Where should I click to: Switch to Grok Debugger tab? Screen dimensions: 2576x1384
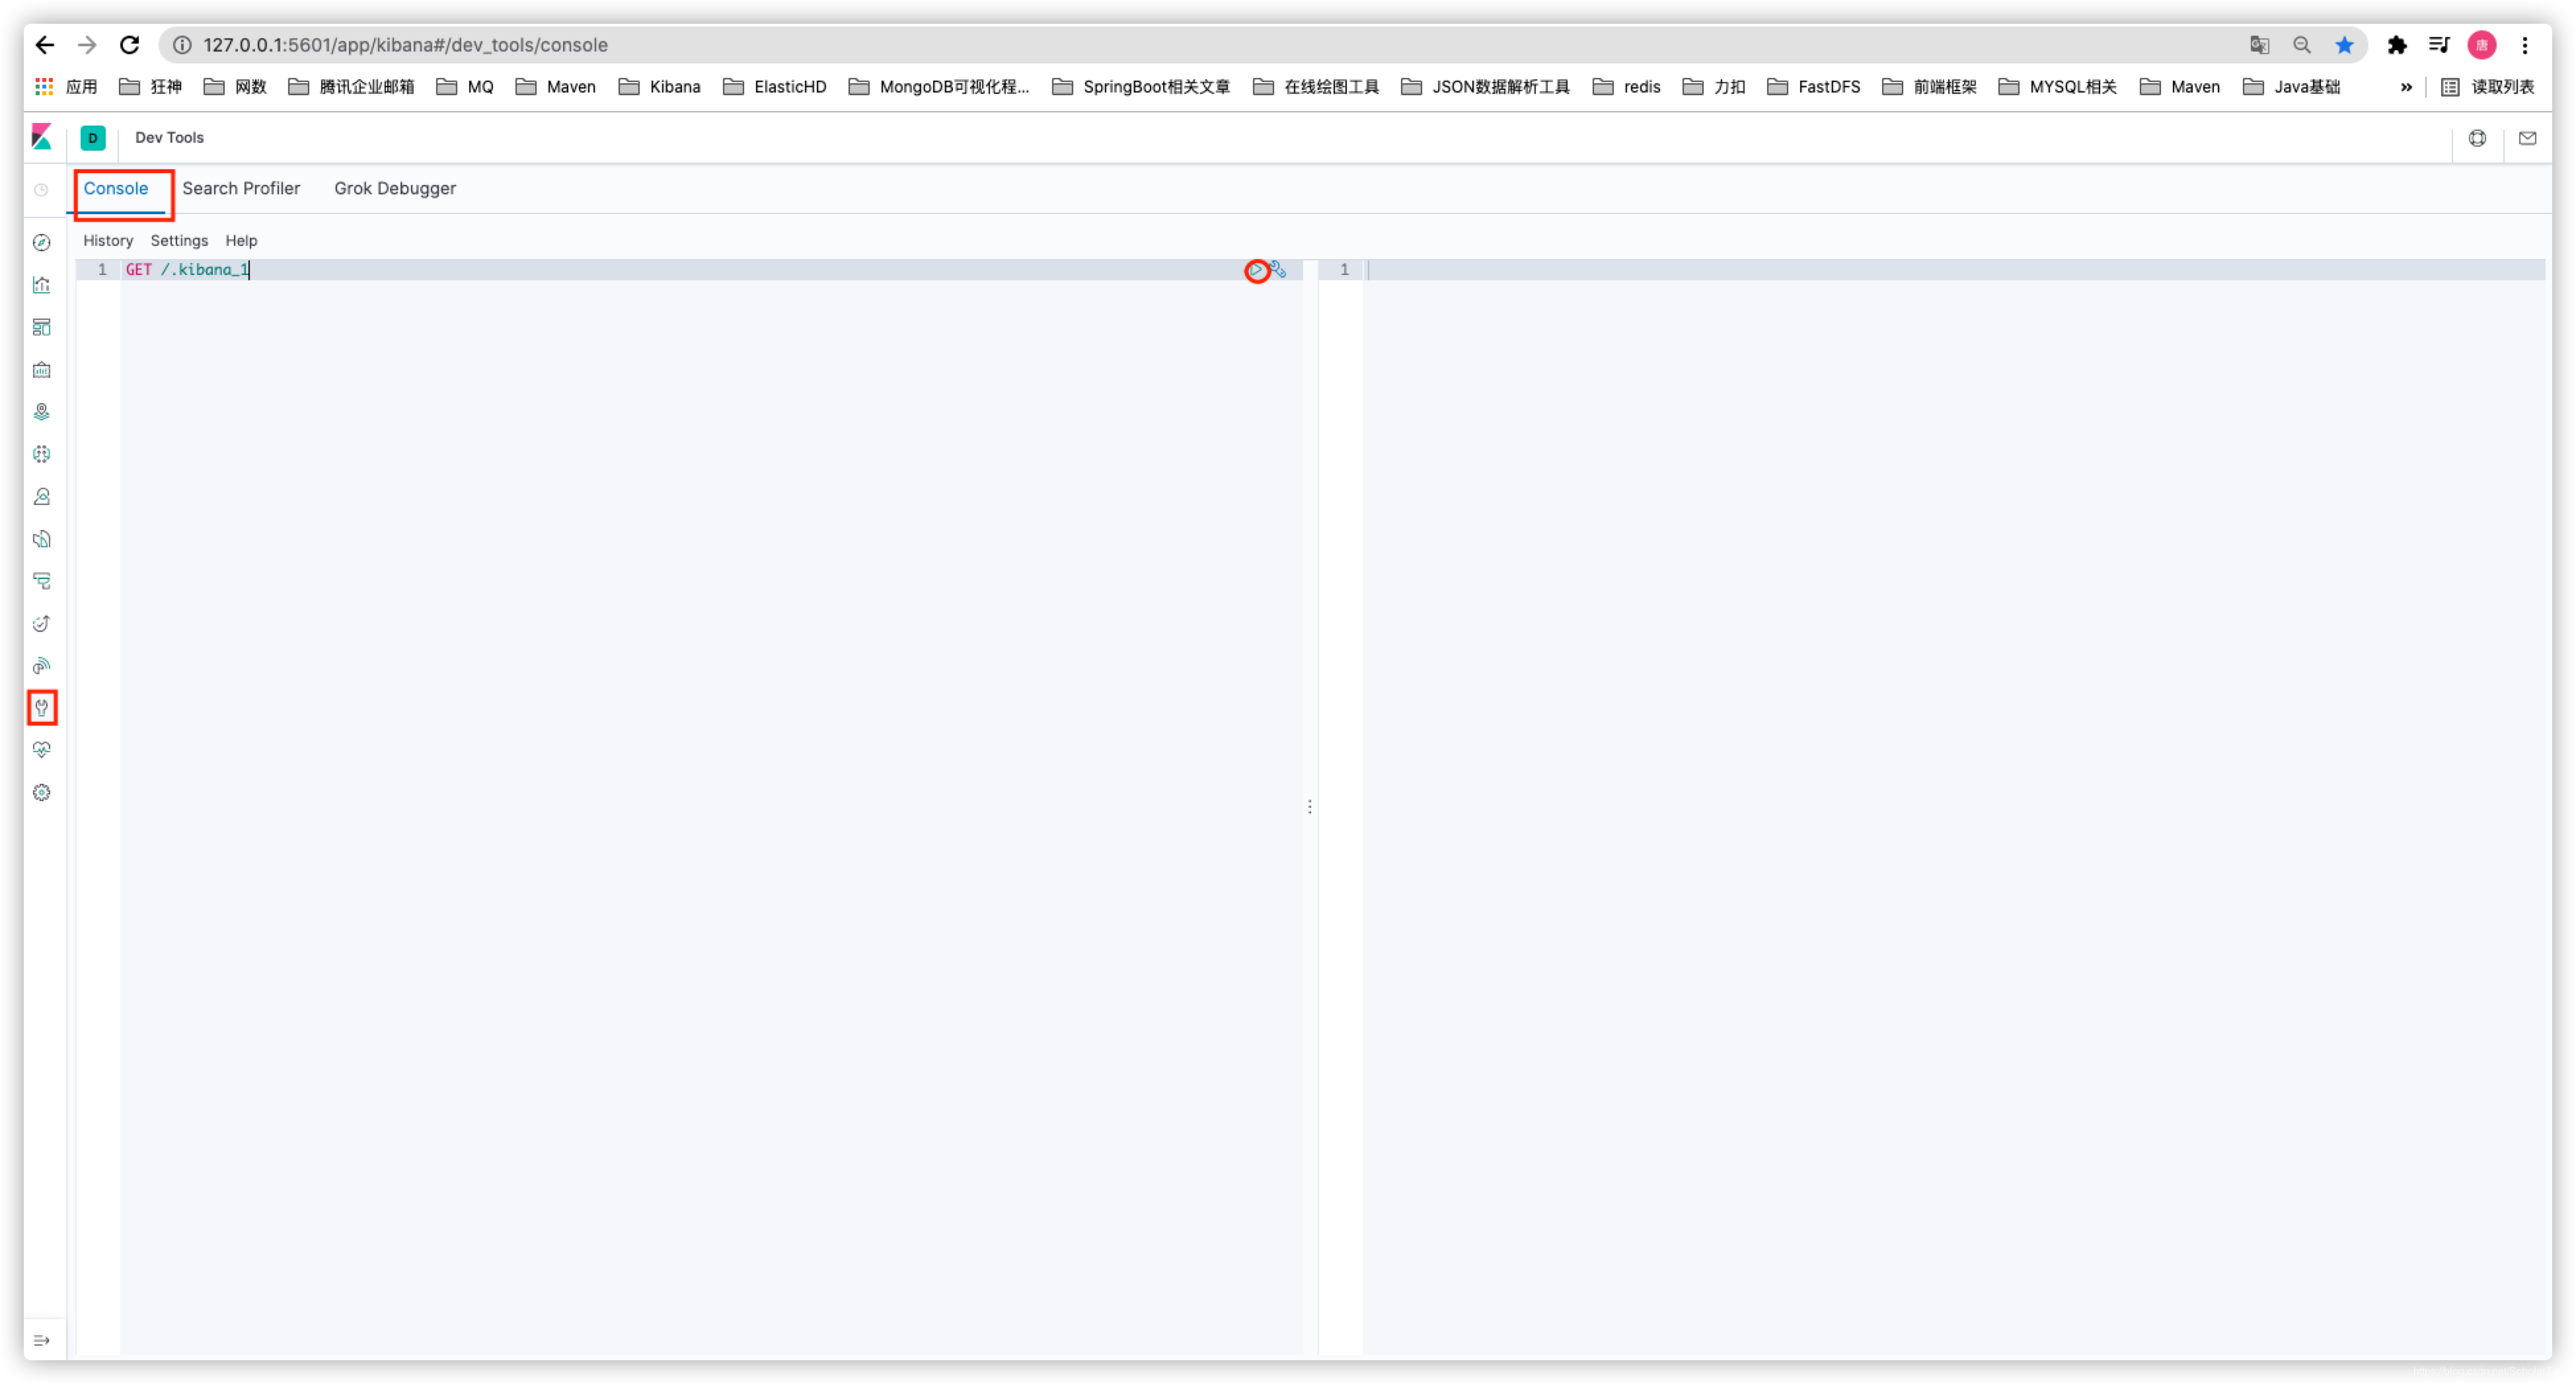[x=395, y=188]
